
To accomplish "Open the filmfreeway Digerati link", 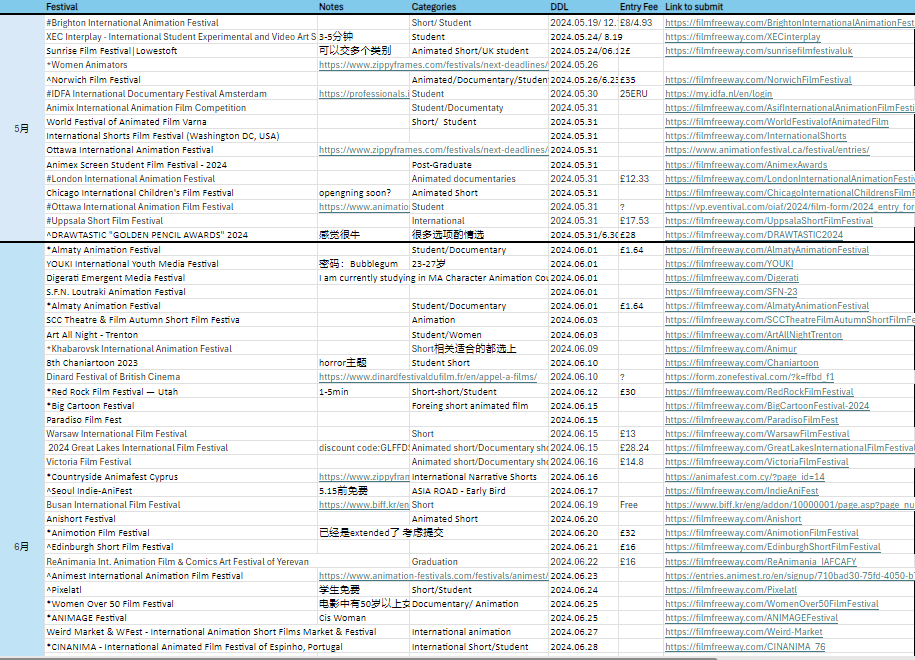I will pos(732,278).
